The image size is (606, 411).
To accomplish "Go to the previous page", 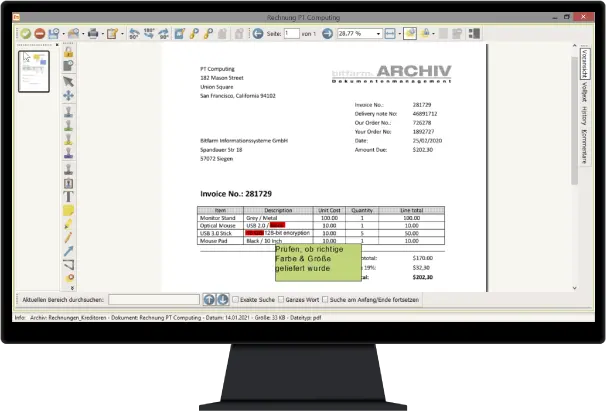I will click(258, 34).
